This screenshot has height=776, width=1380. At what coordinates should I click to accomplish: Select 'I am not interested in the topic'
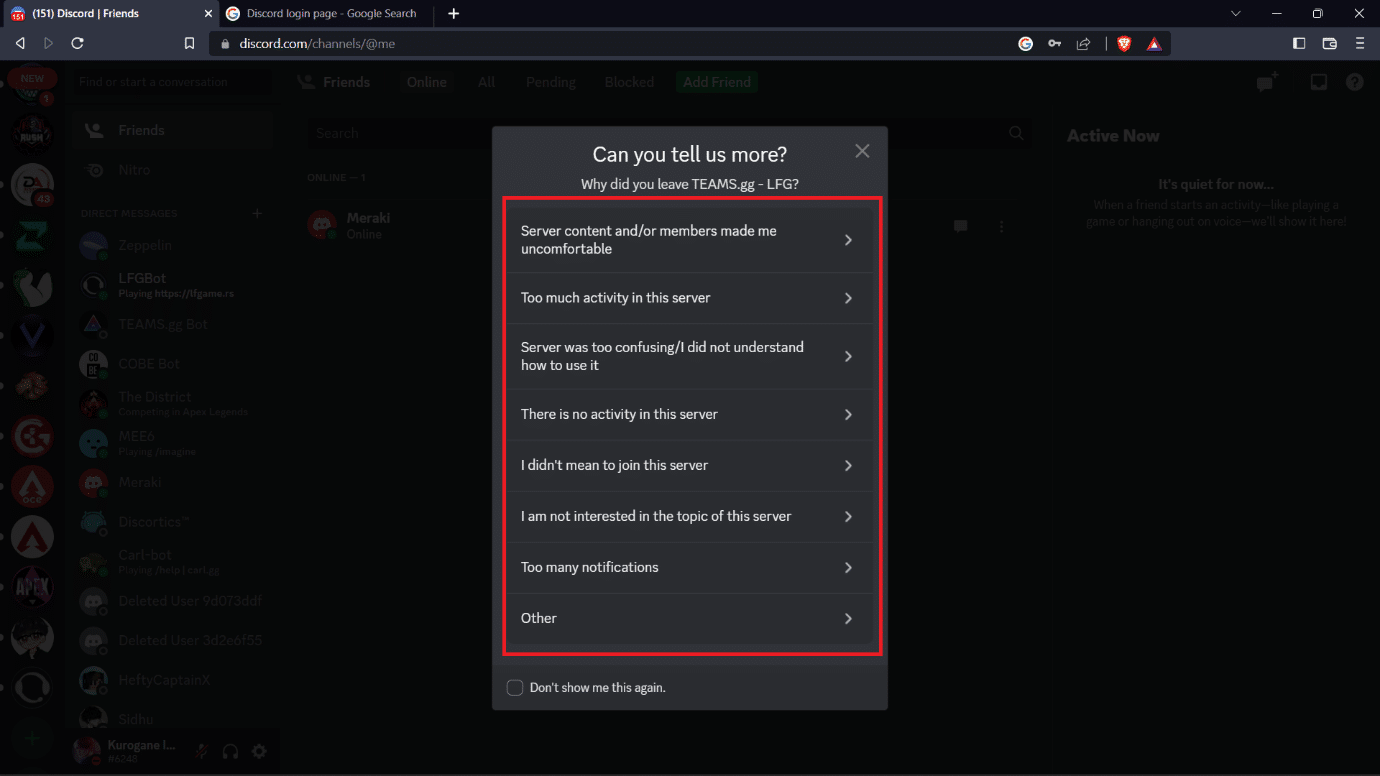point(688,516)
